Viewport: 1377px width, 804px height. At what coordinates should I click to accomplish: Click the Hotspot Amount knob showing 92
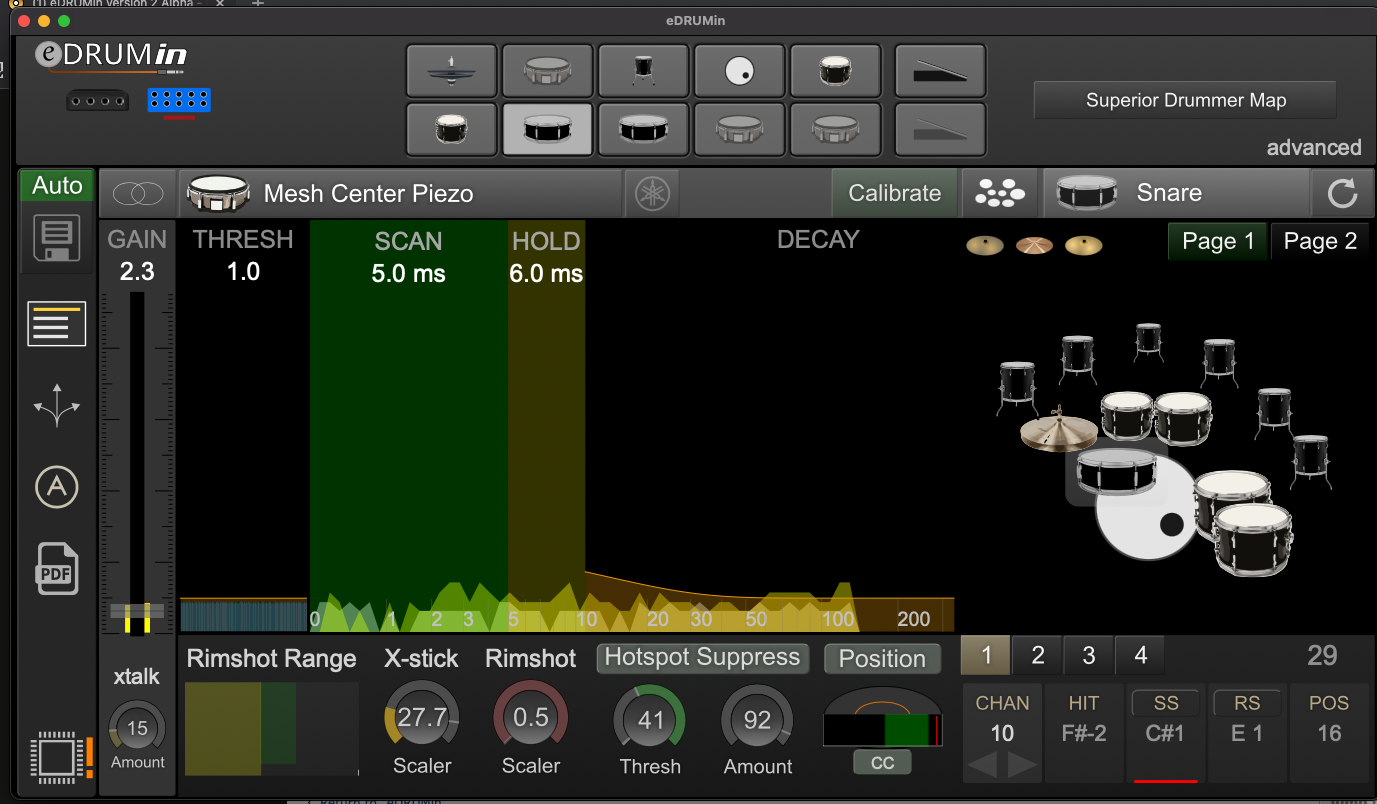(758, 720)
